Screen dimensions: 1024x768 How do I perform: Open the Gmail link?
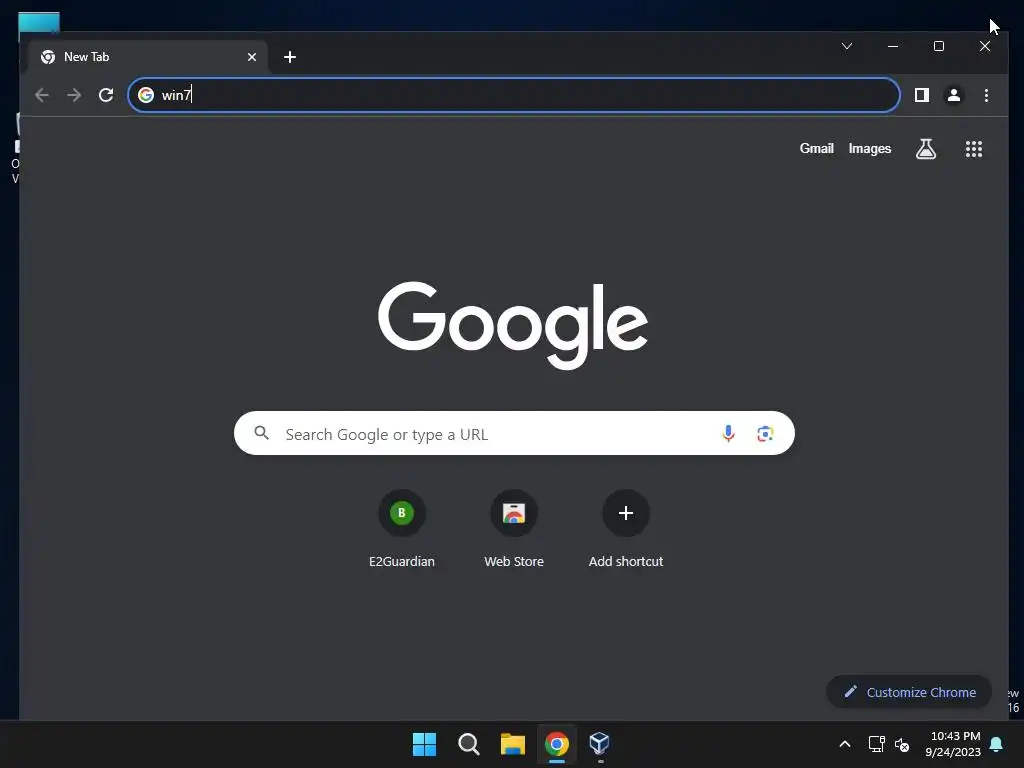[816, 149]
